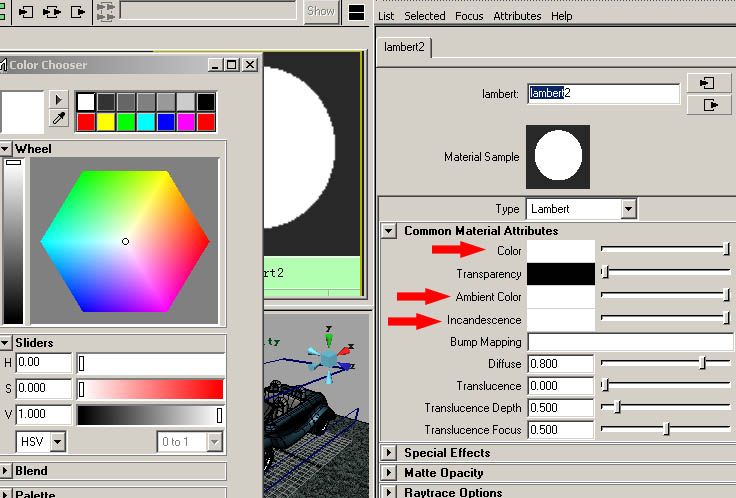Select the blue palette swatch
Screen dimensions: 736x498
(x=166, y=122)
